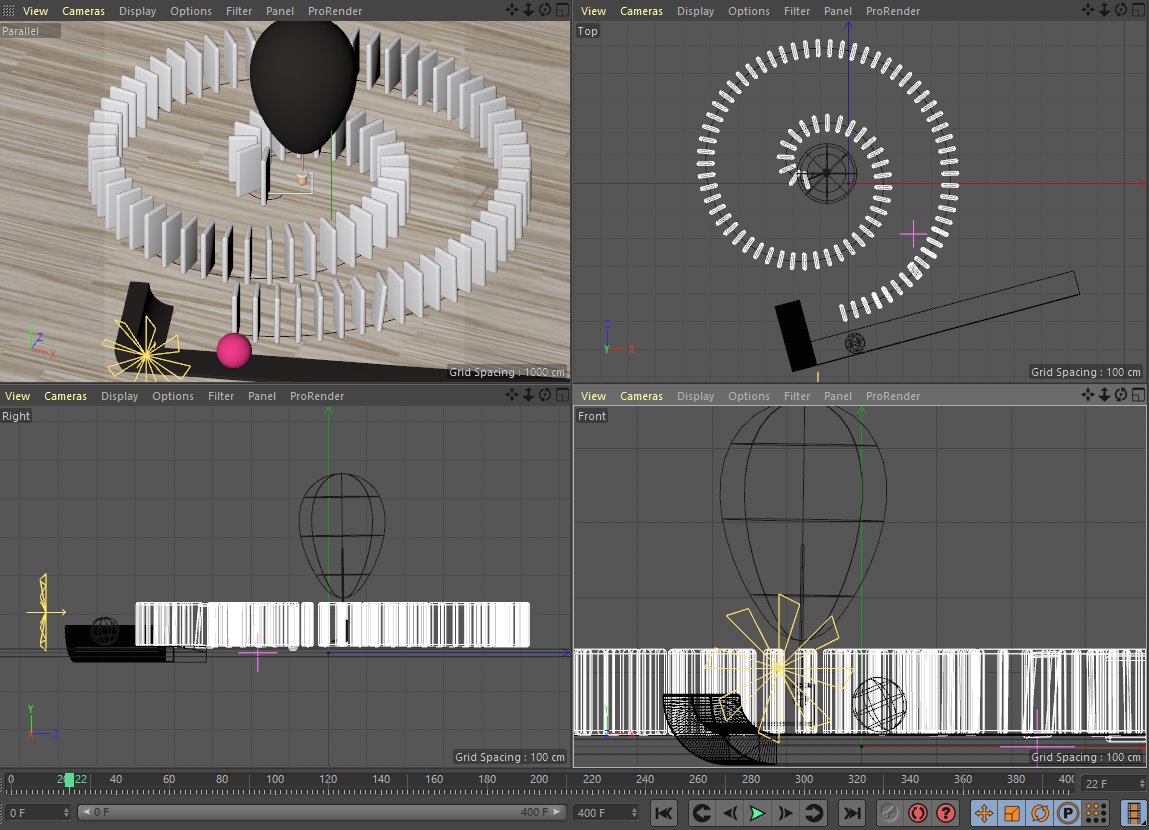The width and height of the screenshot is (1149, 830).
Task: Toggle Keyframe Selection question mark button
Action: [x=946, y=813]
